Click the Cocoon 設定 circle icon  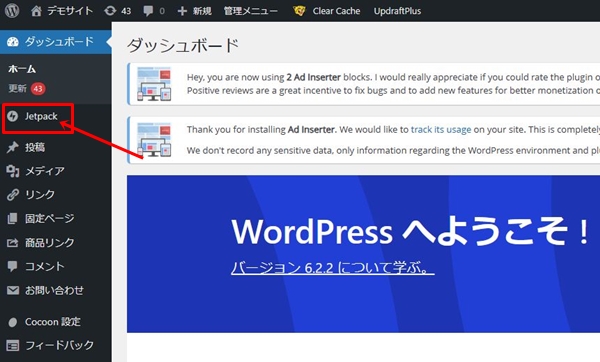(x=13, y=322)
